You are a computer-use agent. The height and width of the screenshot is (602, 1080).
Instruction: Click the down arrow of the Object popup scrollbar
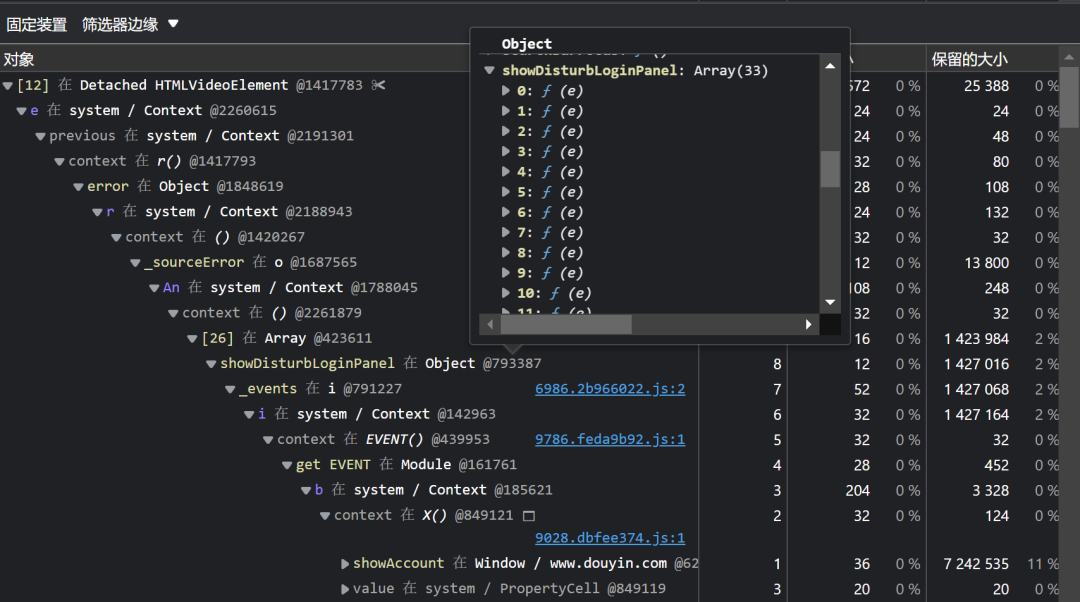[x=830, y=302]
